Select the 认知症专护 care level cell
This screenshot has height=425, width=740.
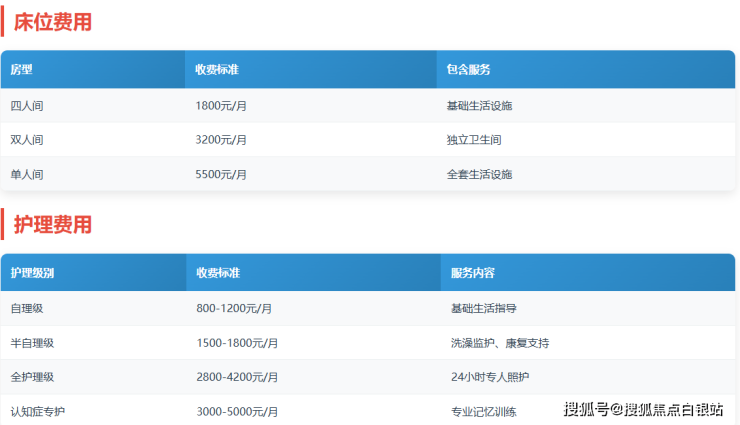tap(37, 411)
